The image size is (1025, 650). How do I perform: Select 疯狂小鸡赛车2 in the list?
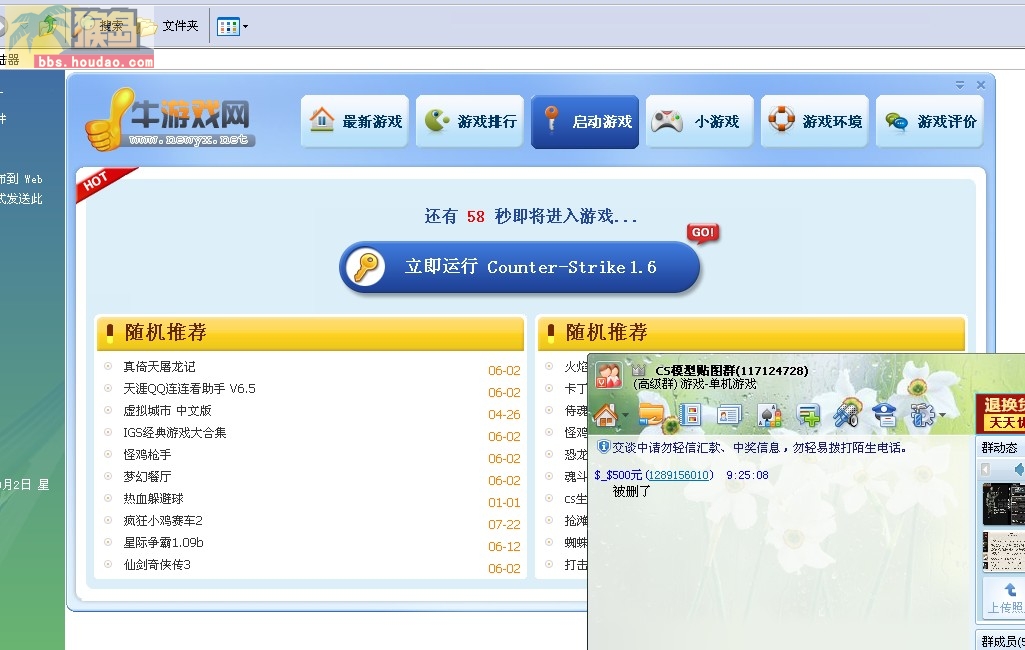[x=163, y=521]
